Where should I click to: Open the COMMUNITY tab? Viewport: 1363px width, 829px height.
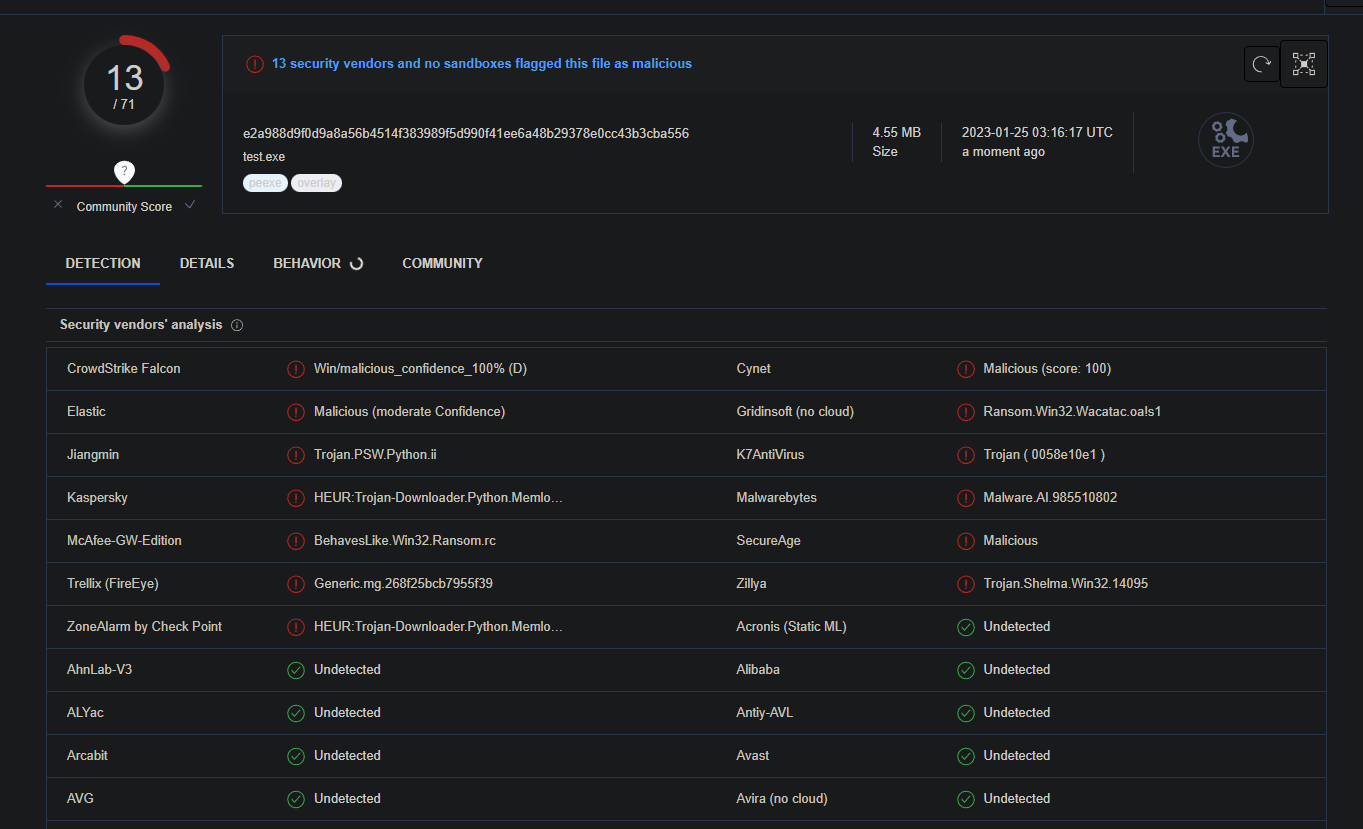(442, 264)
